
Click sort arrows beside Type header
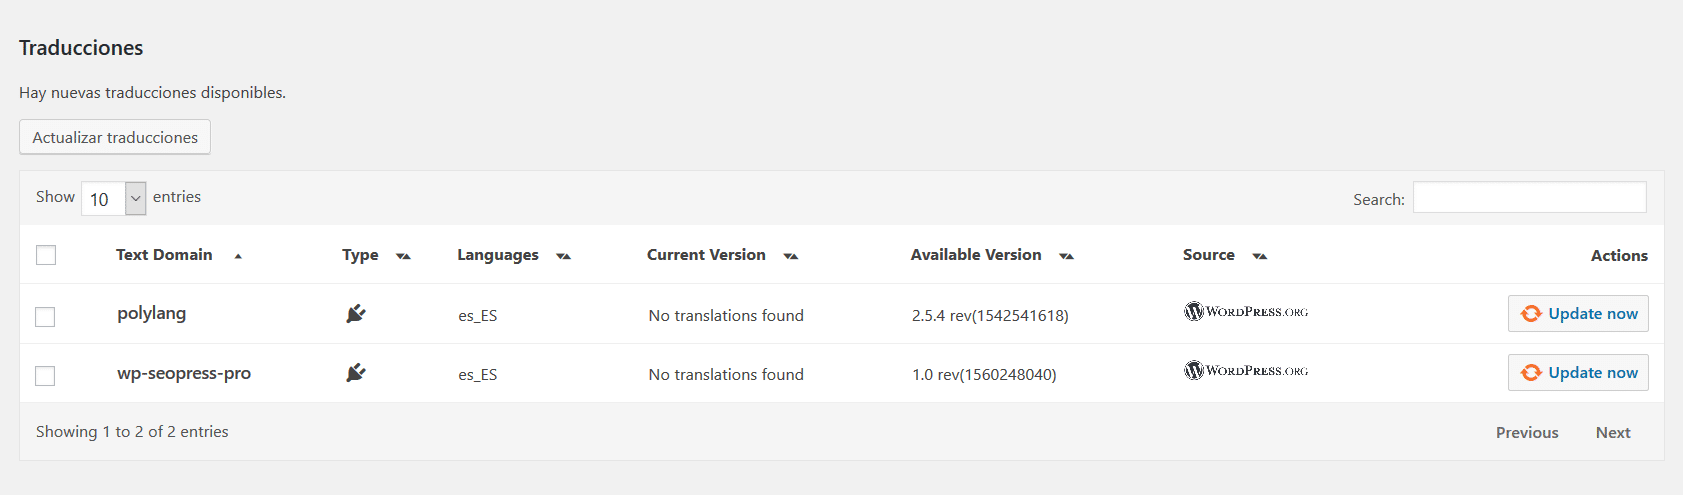[x=403, y=256]
